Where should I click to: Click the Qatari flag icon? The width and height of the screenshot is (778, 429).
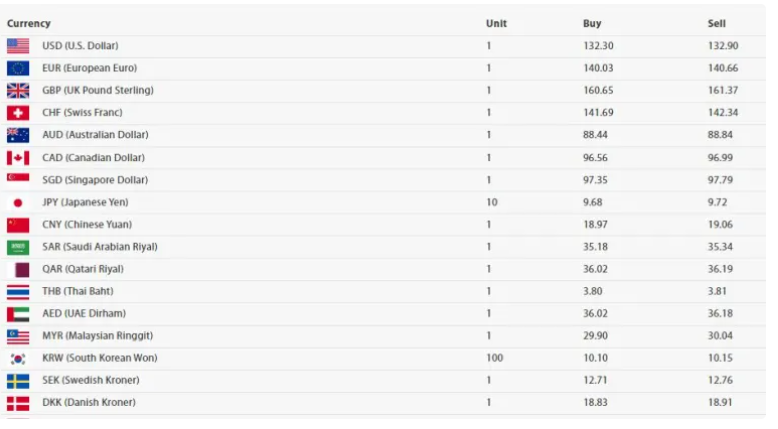pos(18,269)
